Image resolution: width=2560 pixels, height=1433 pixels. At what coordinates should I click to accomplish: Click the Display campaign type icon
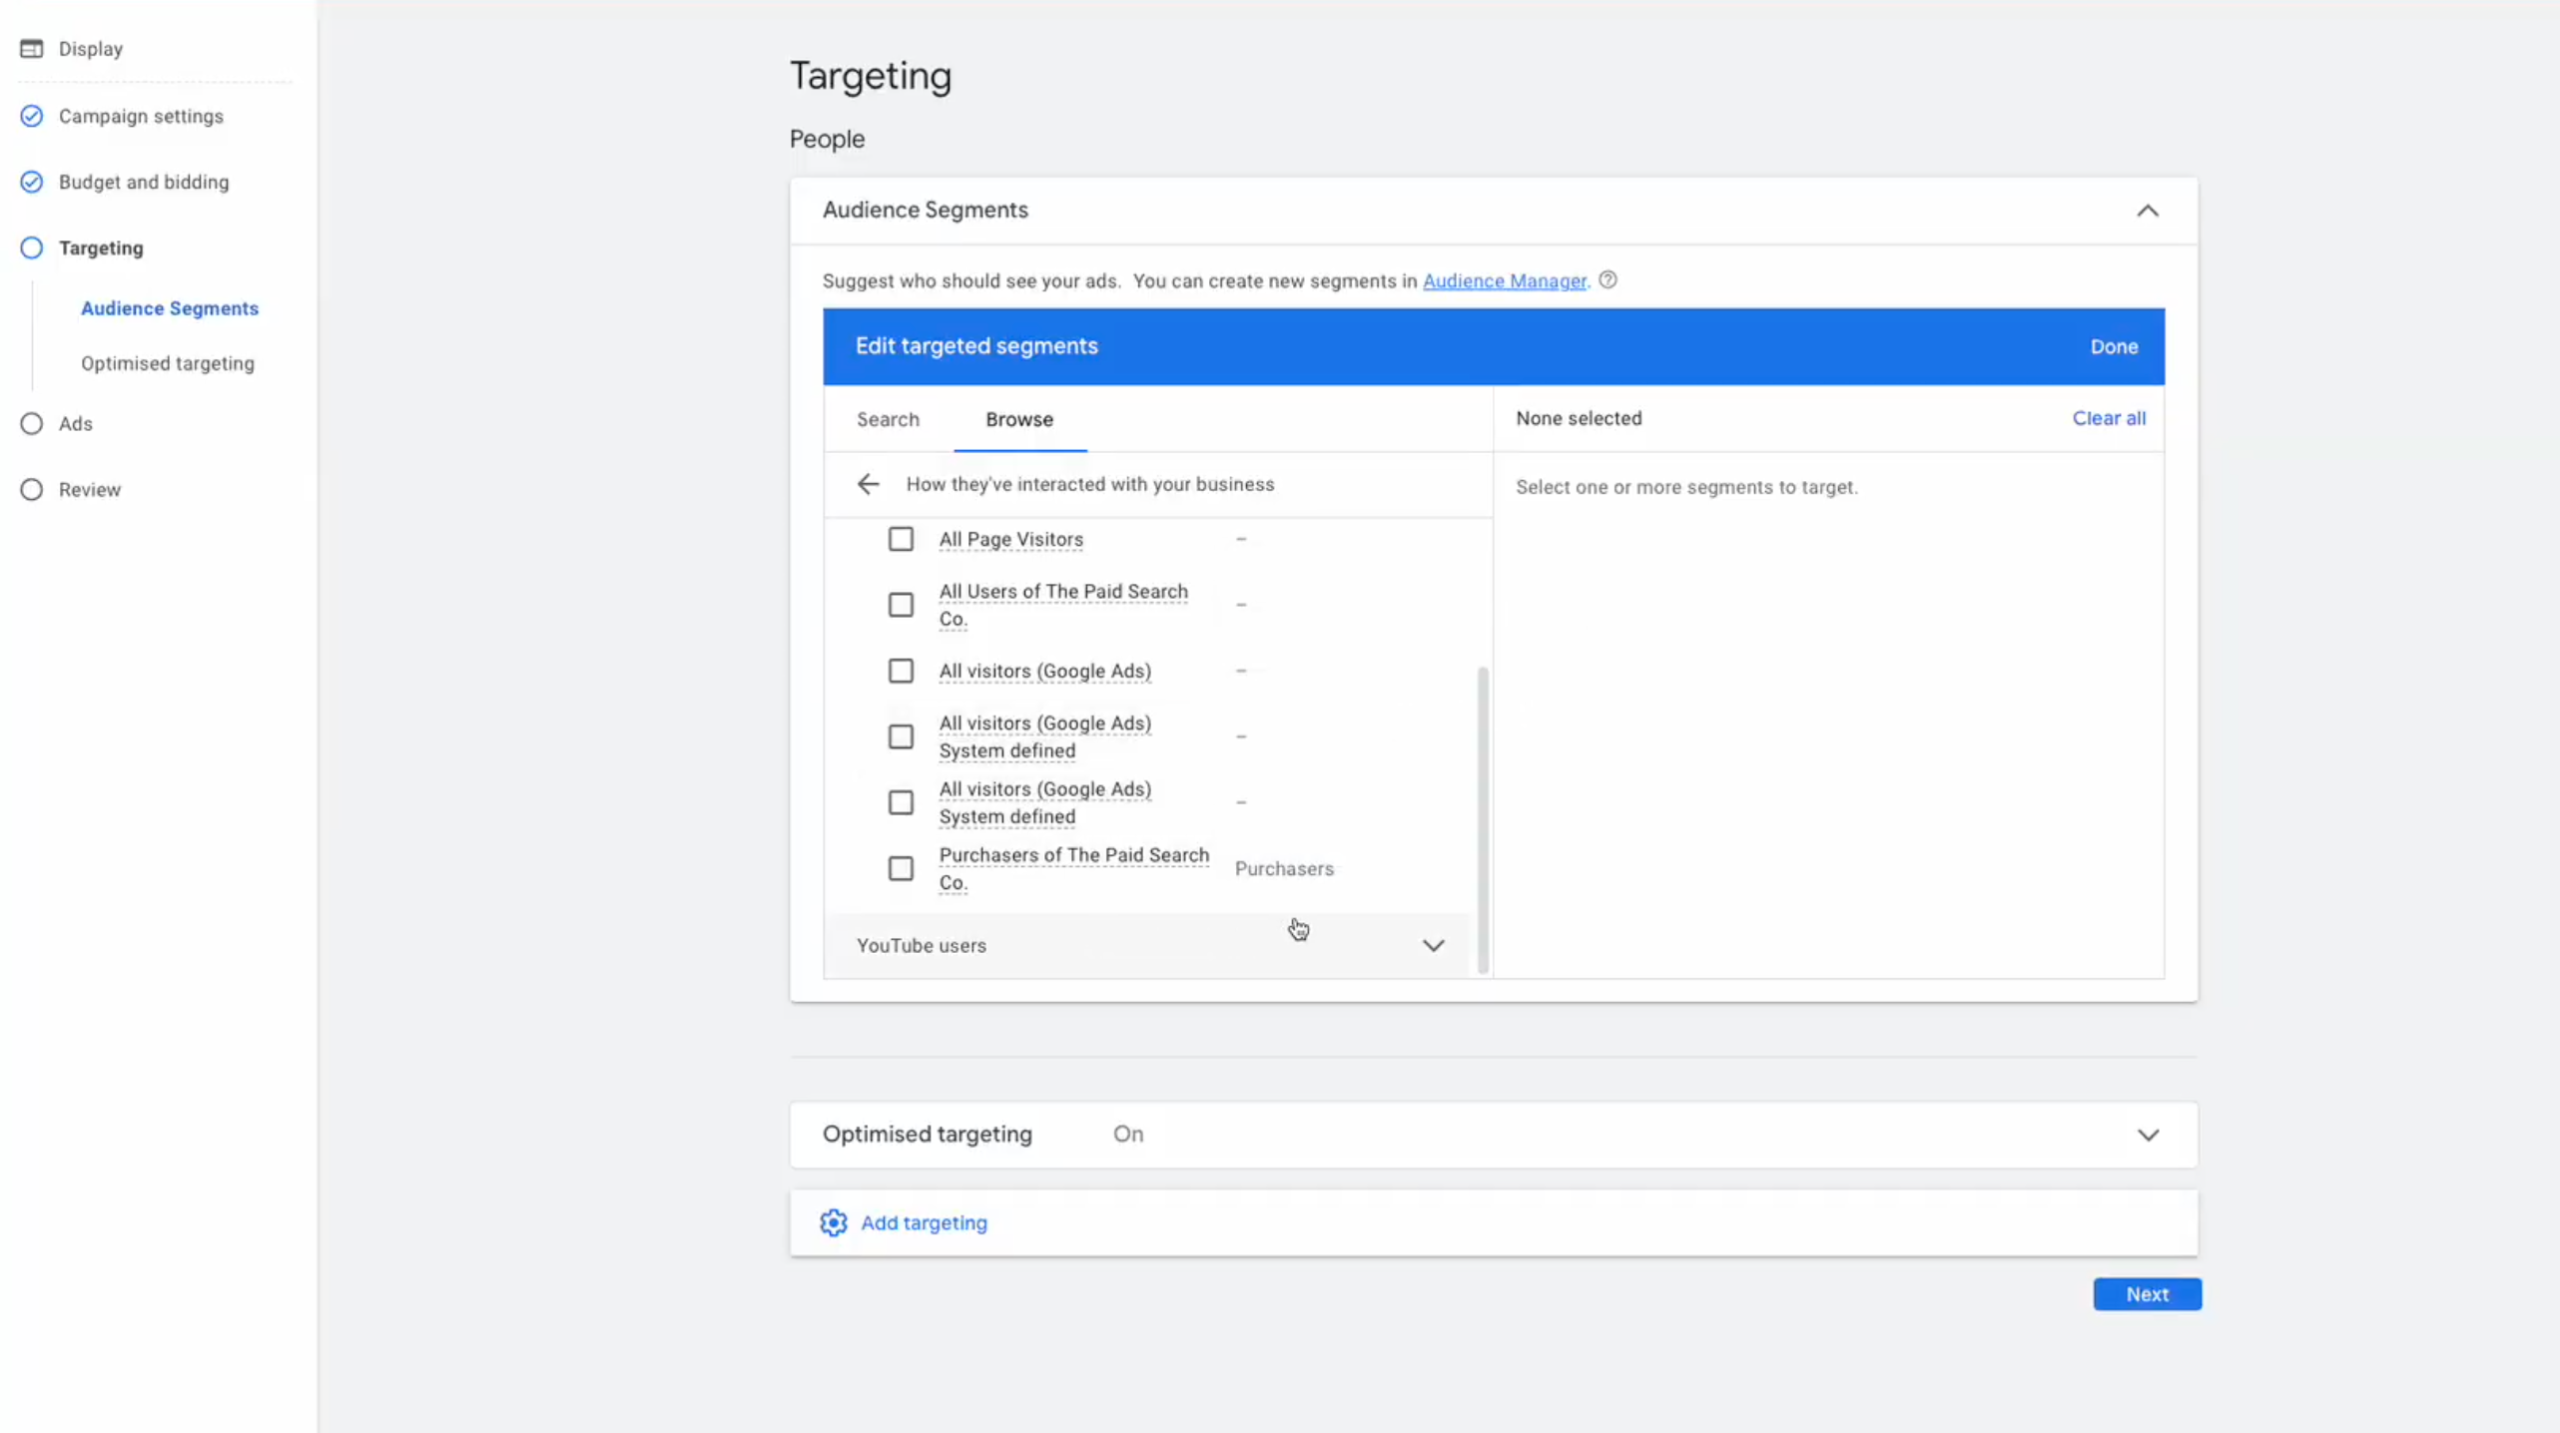pos(31,48)
